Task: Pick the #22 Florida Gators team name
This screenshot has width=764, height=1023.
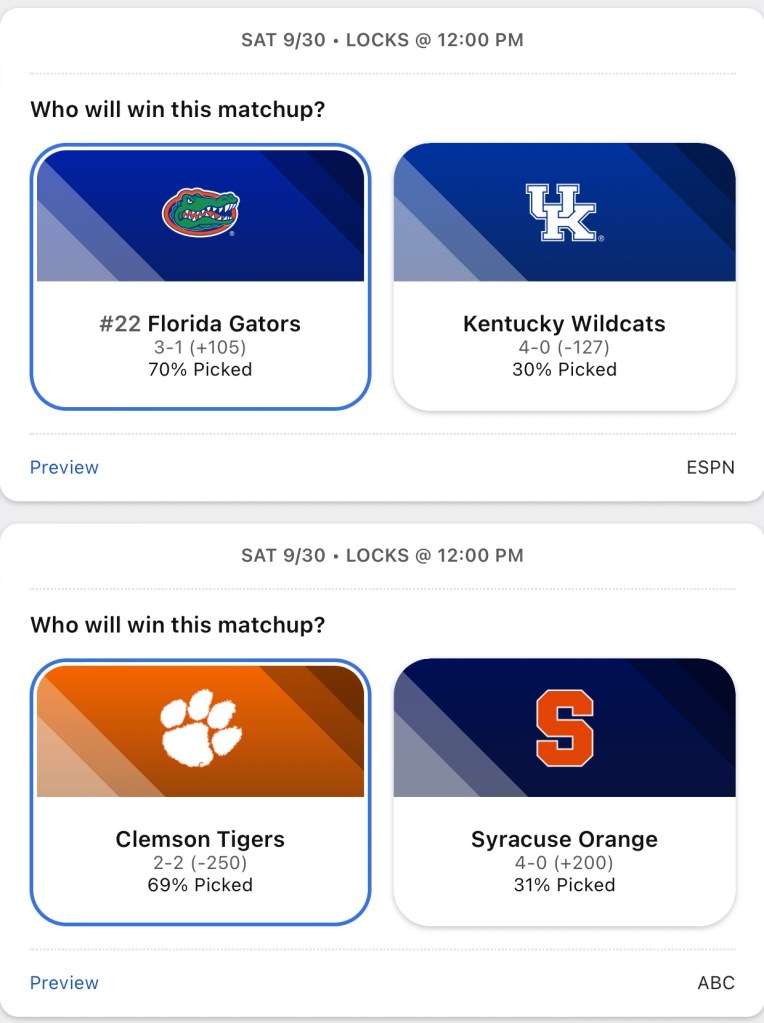Action: pyautogui.click(x=200, y=323)
